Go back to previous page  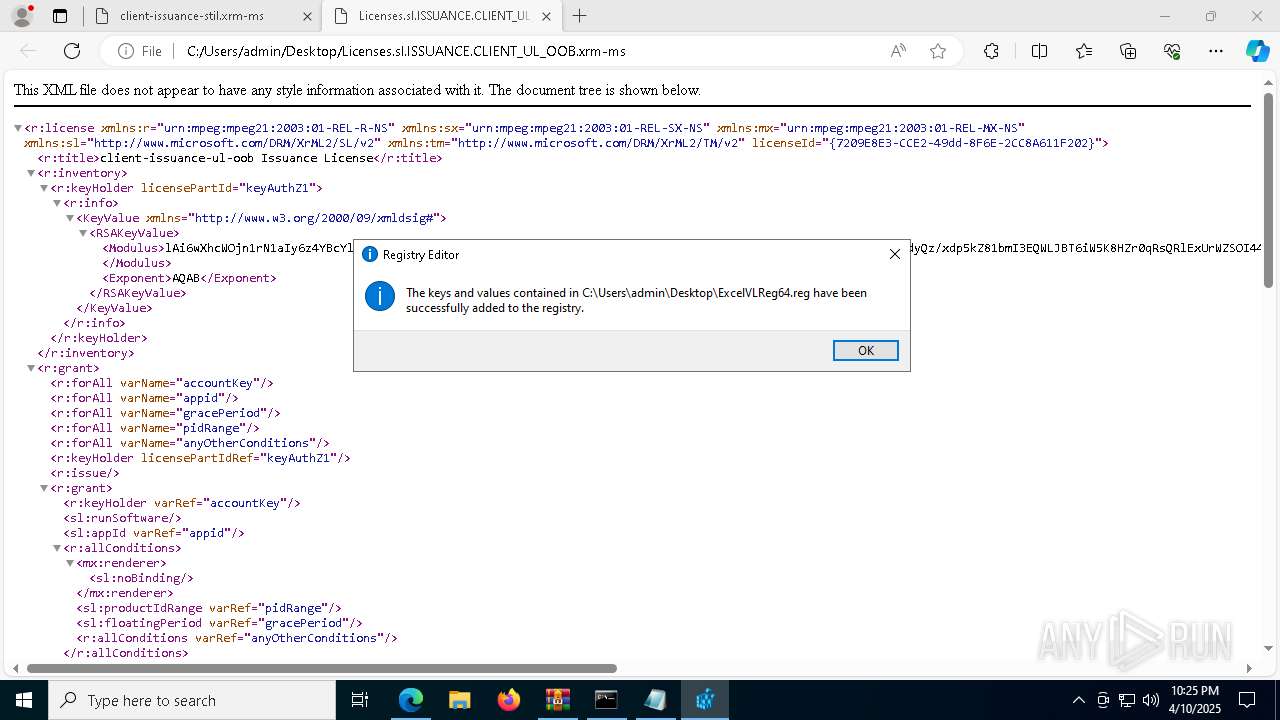[28, 51]
